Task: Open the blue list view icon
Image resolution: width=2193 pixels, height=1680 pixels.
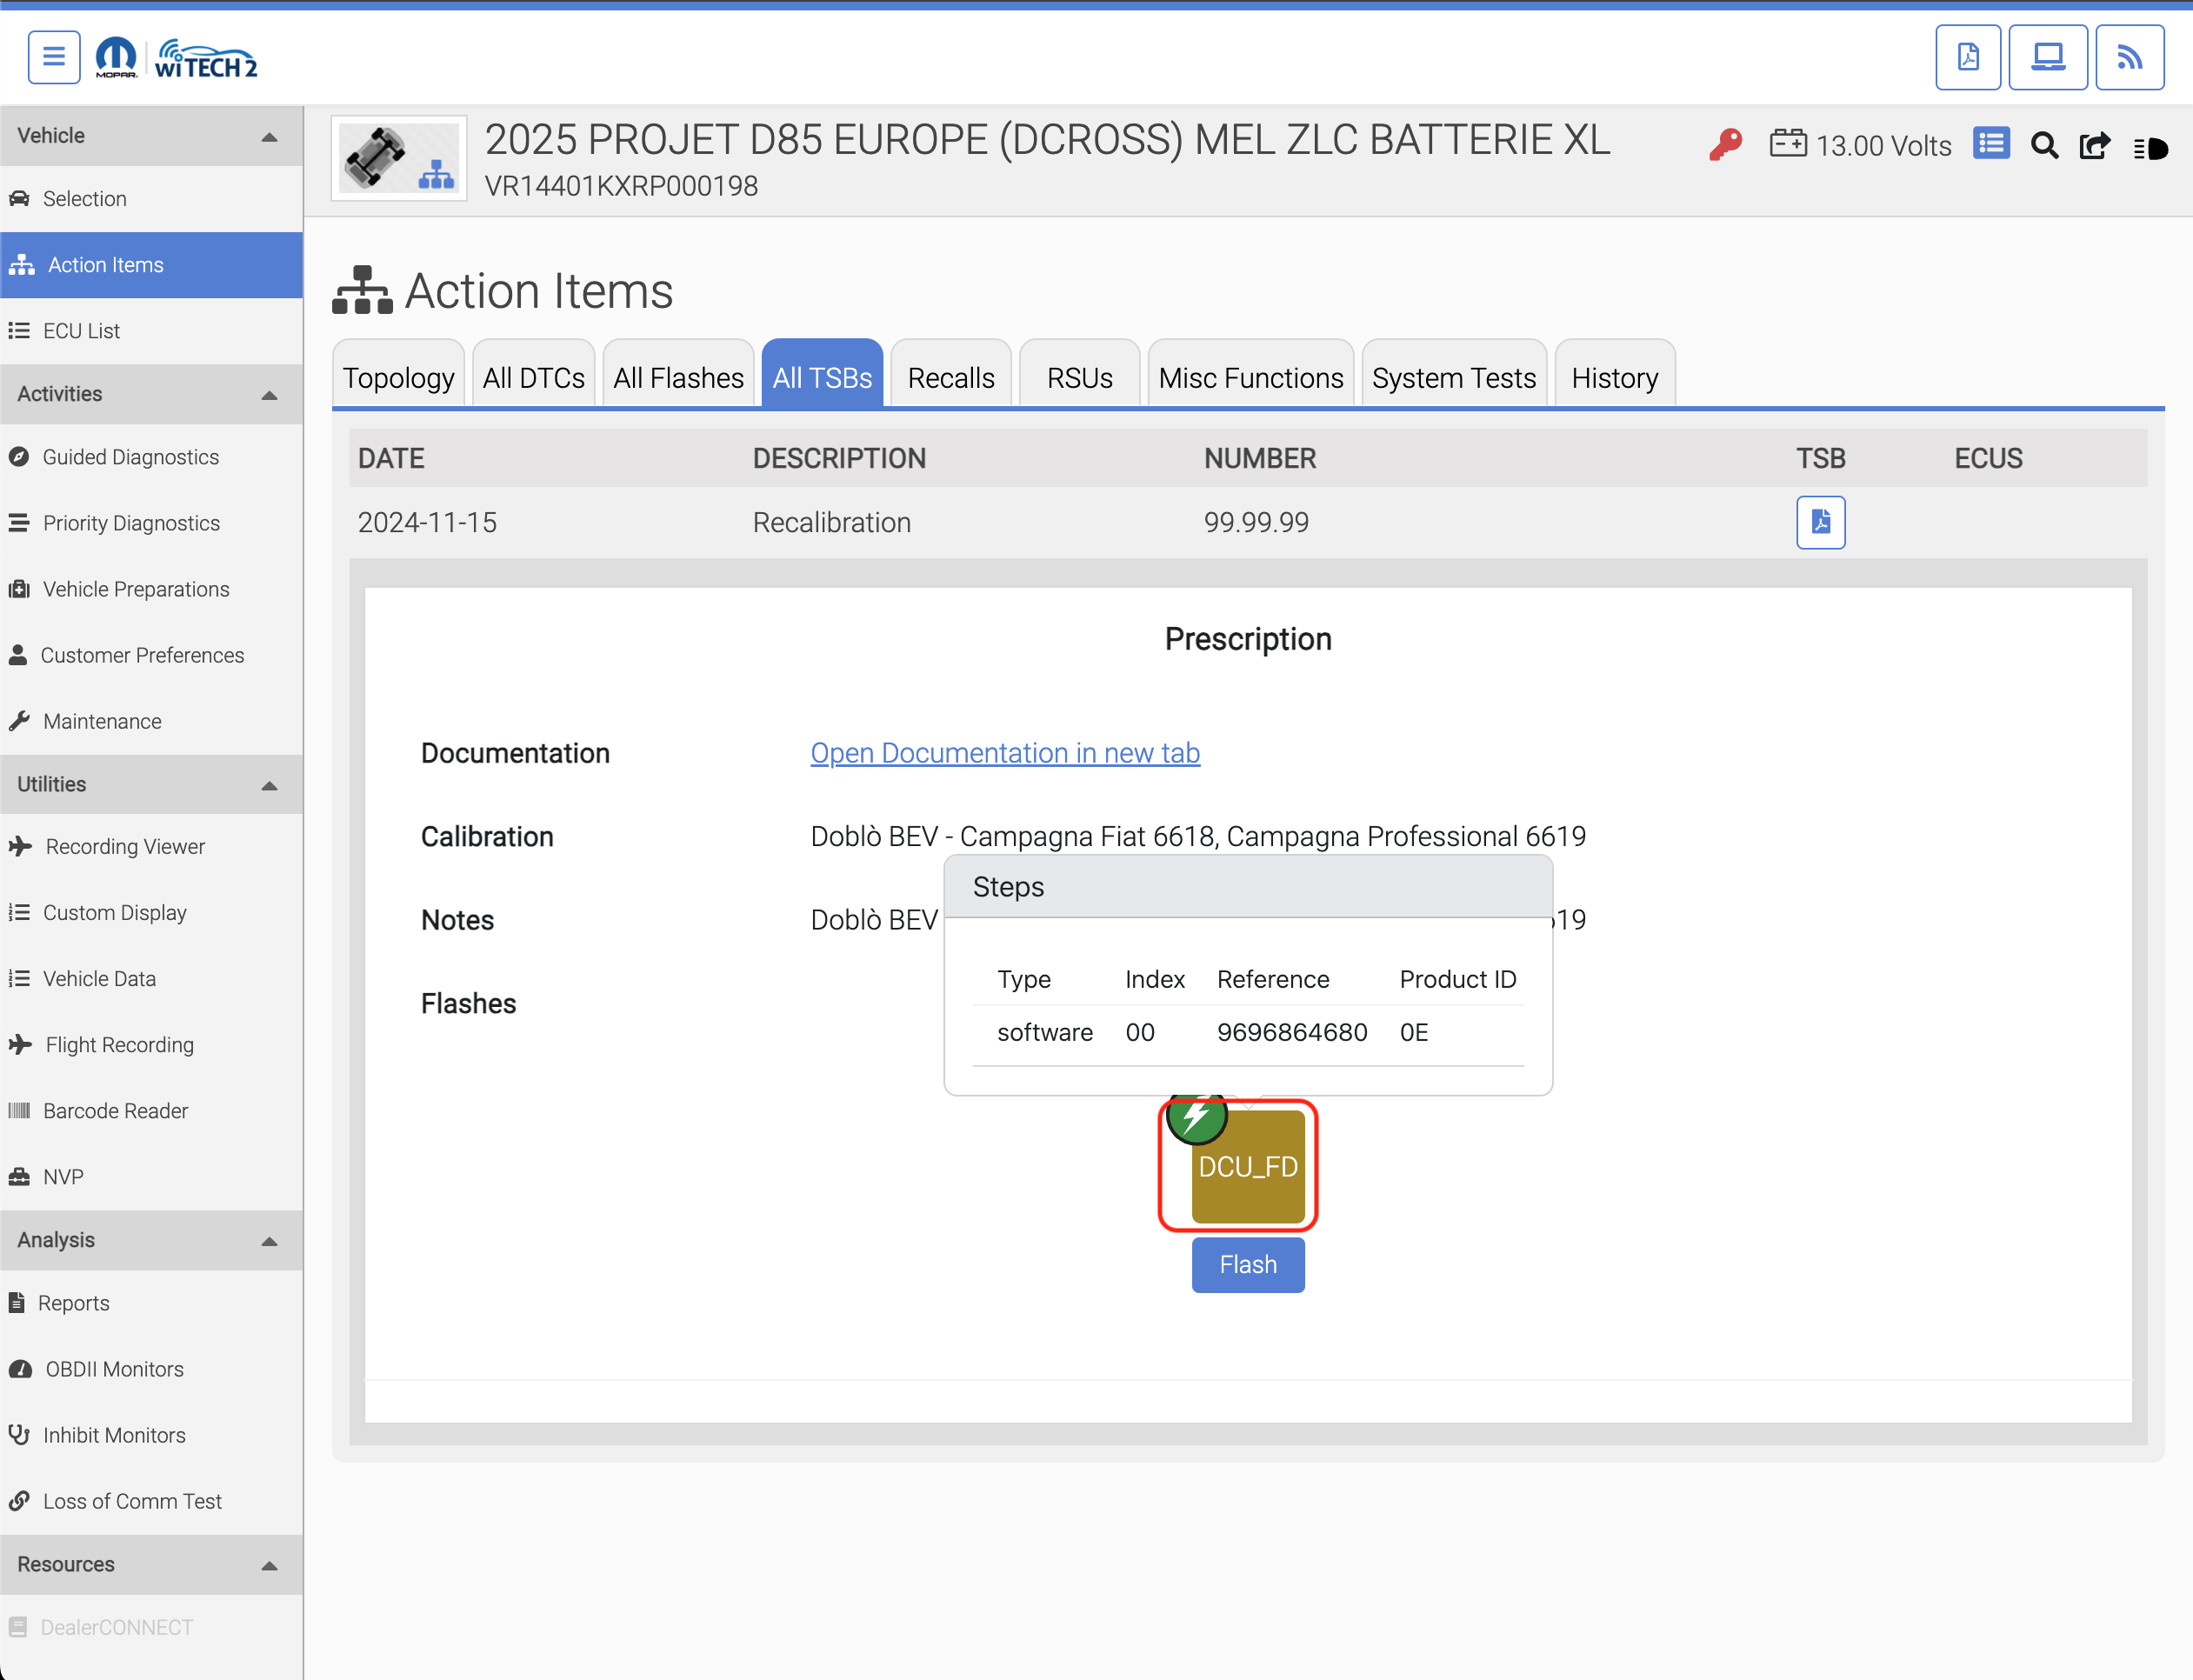Action: click(x=1991, y=143)
